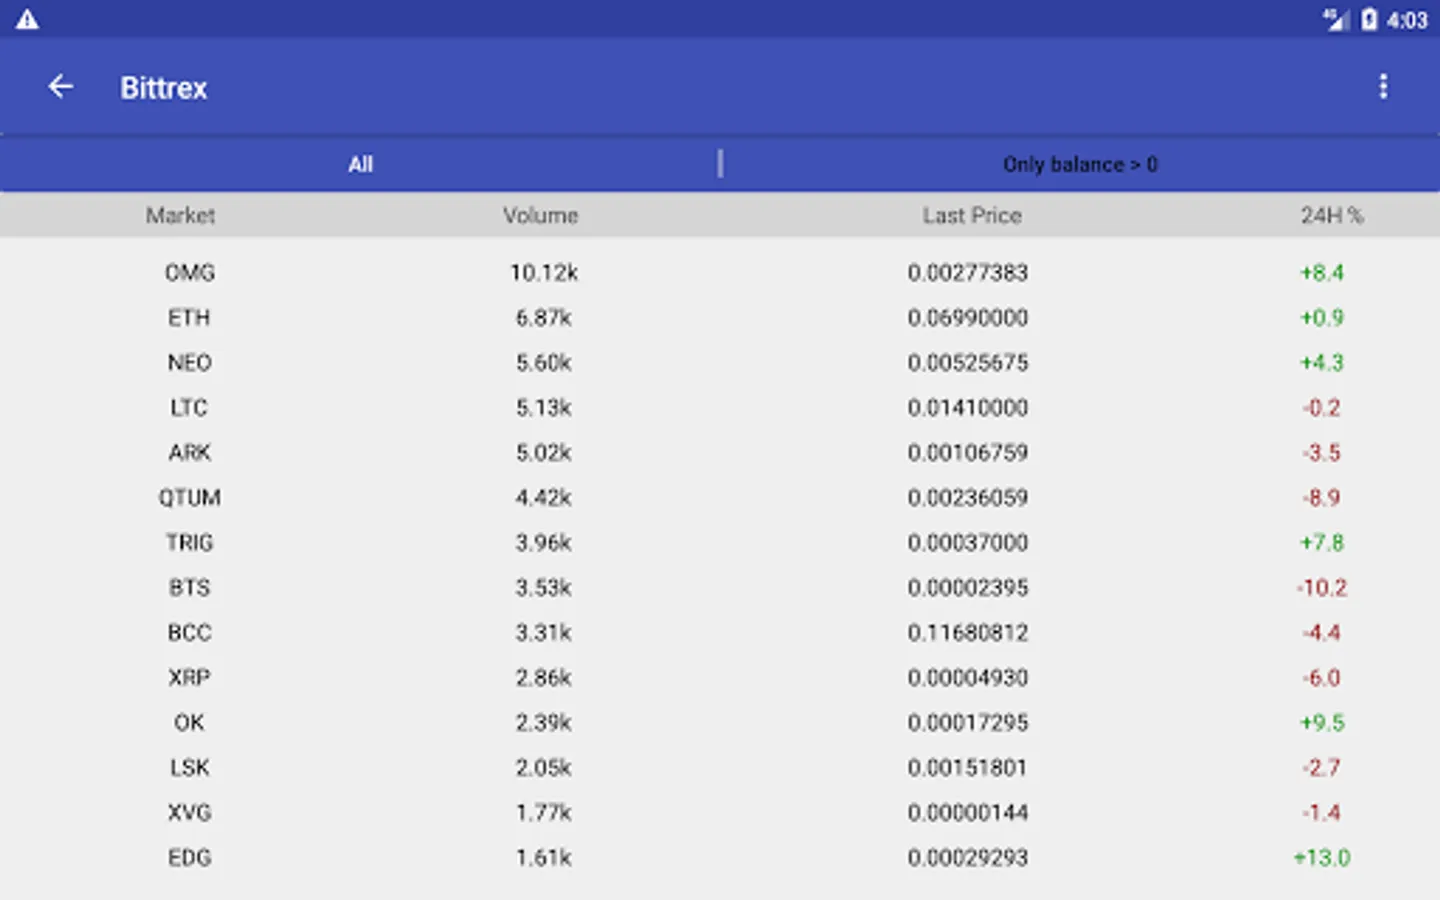Click last price 0.06990000
1440x900 pixels.
(968, 317)
